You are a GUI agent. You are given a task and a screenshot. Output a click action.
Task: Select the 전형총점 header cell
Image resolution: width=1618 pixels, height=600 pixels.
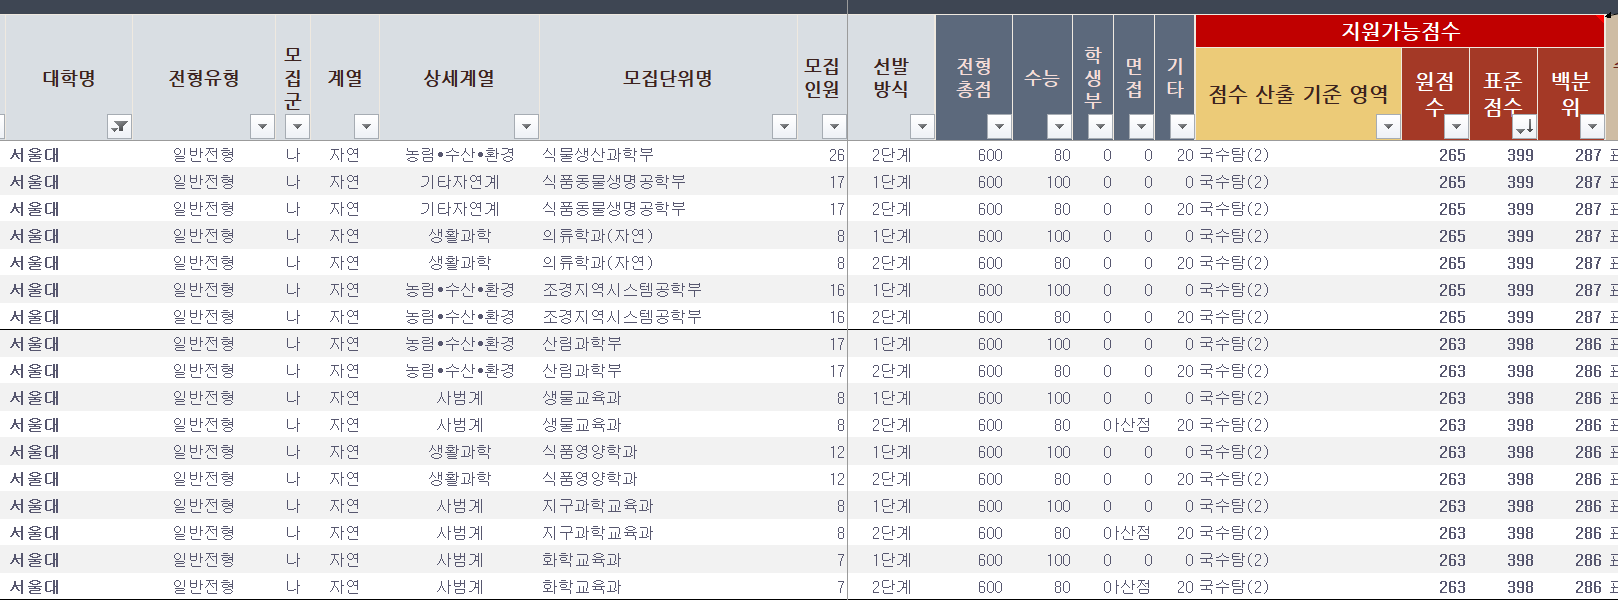(974, 78)
